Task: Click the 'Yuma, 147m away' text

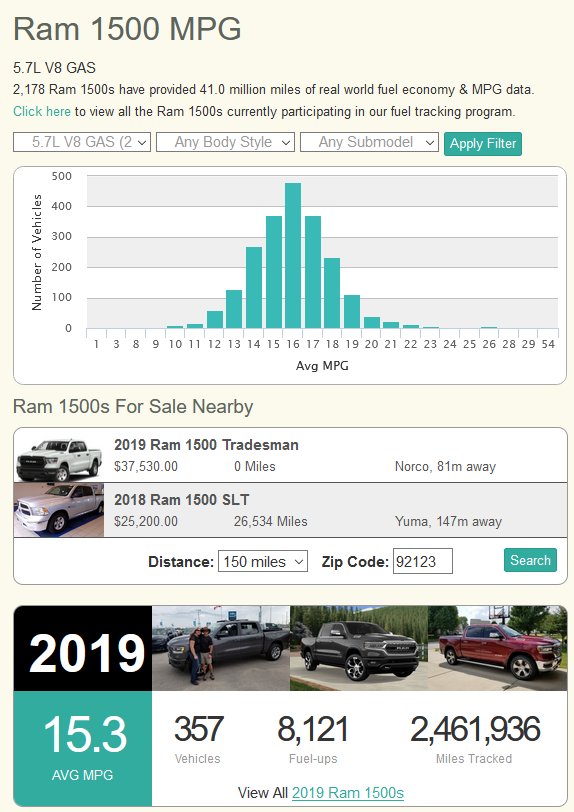Action: point(448,521)
